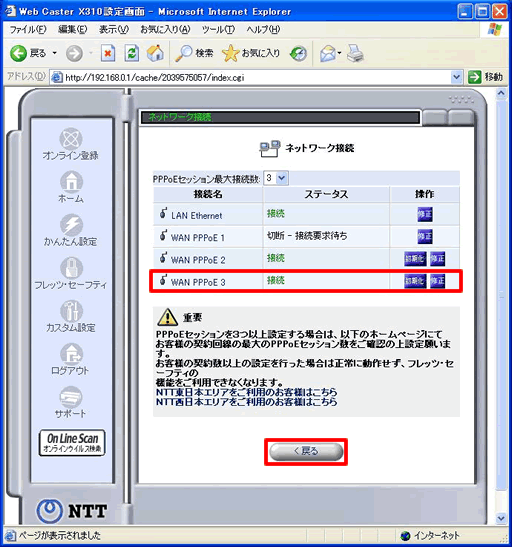Click the network connection heading icon
The width and height of the screenshot is (512, 548).
point(269,148)
